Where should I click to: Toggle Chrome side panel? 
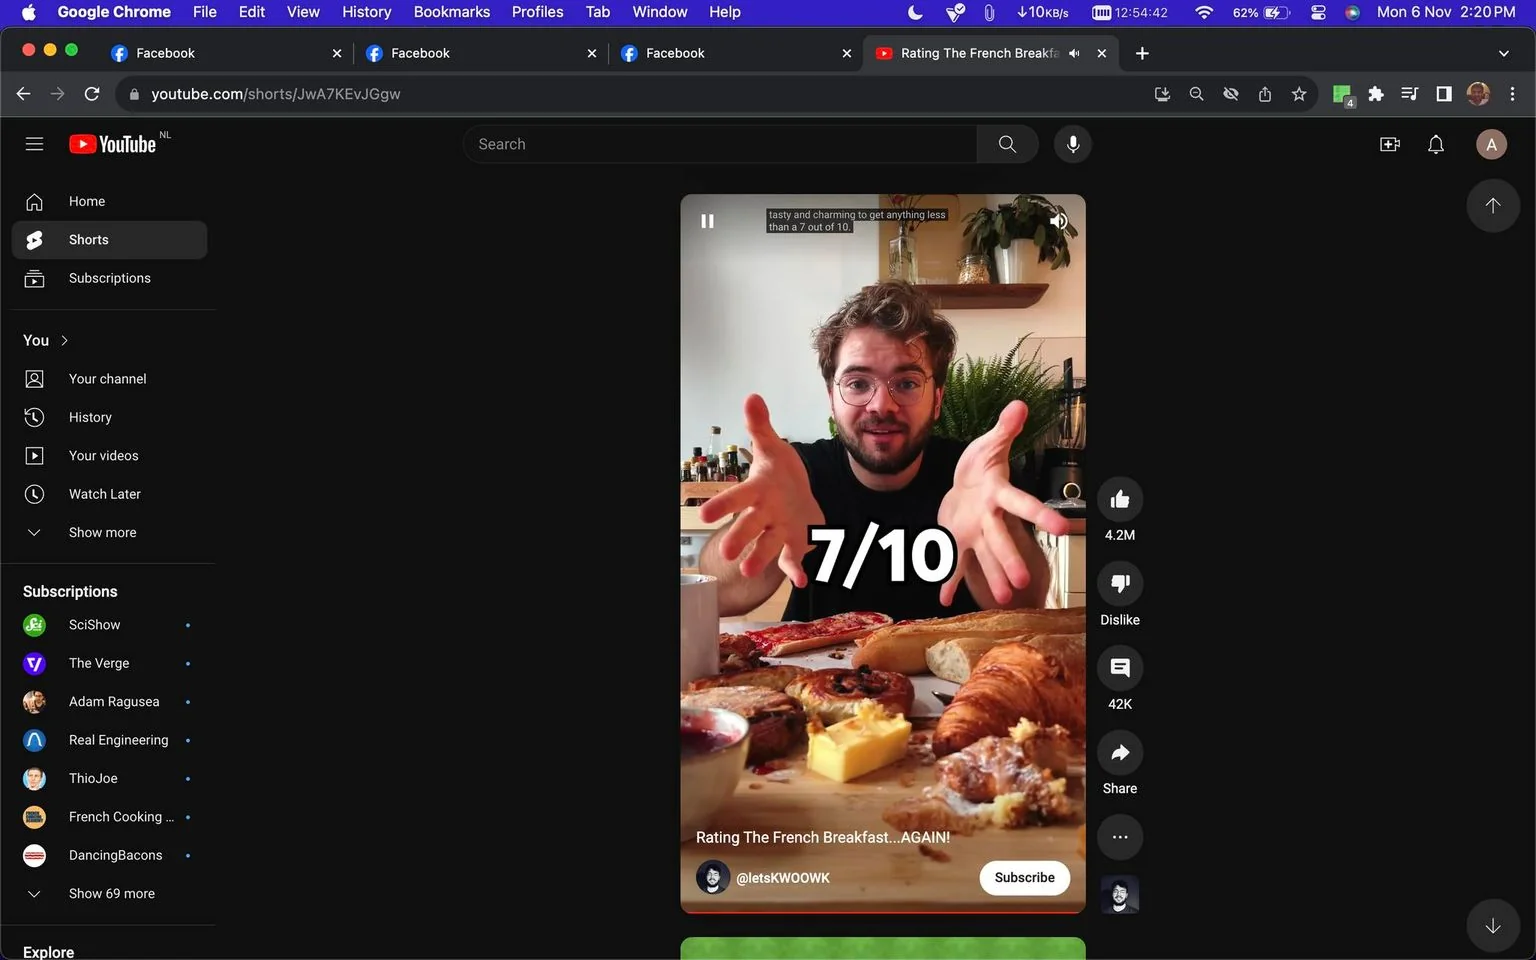pos(1444,94)
